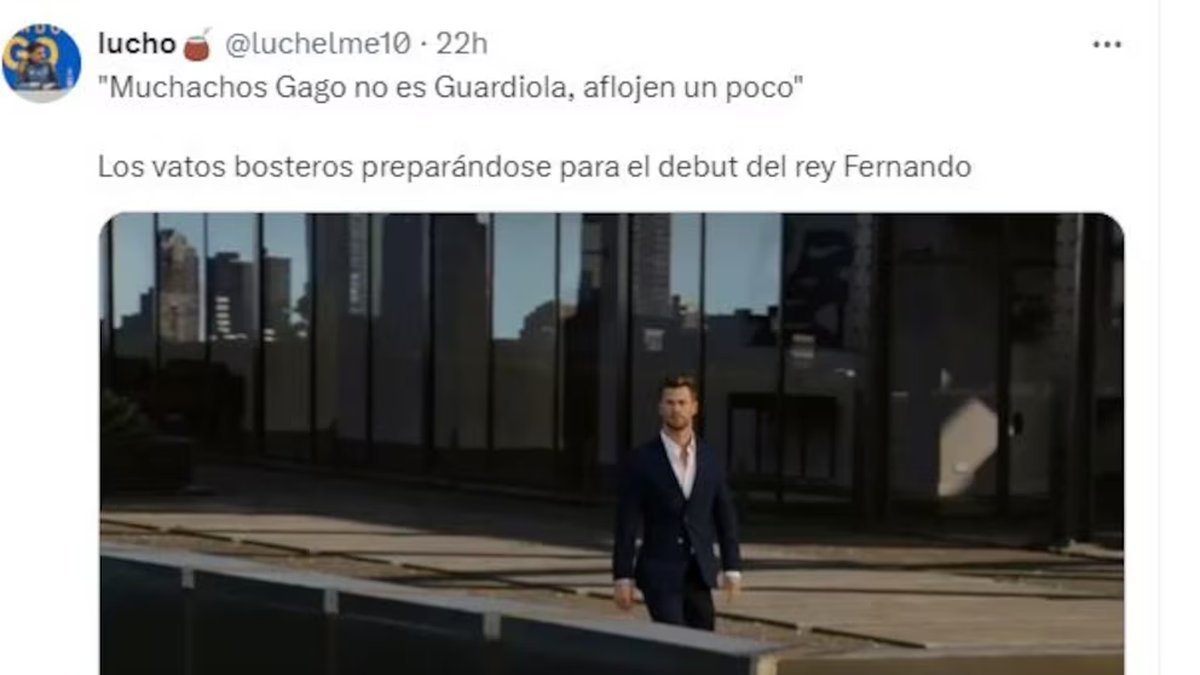1200x675 pixels.
Task: Open the three-dot more options menu
Action: tap(1106, 45)
